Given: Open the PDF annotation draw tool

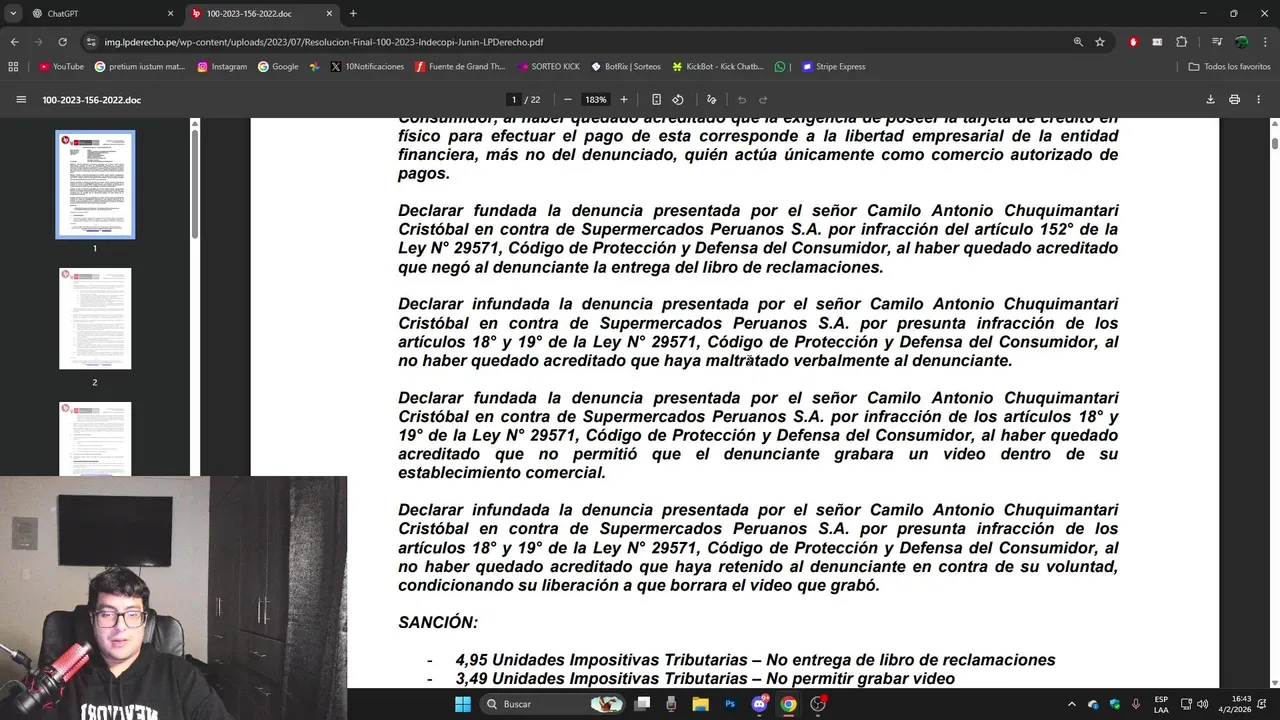Looking at the screenshot, I should (x=711, y=100).
